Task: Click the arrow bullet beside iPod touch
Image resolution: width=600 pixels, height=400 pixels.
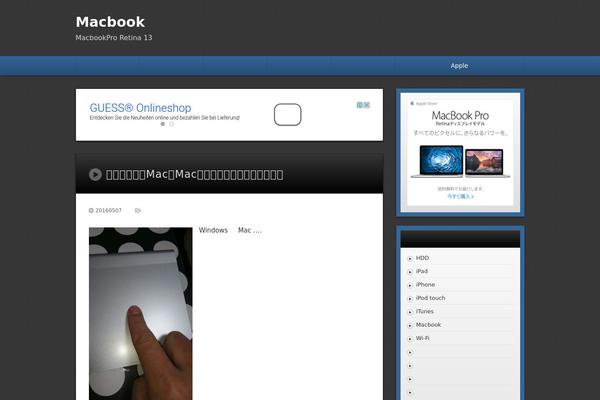Action: pyautogui.click(x=410, y=299)
